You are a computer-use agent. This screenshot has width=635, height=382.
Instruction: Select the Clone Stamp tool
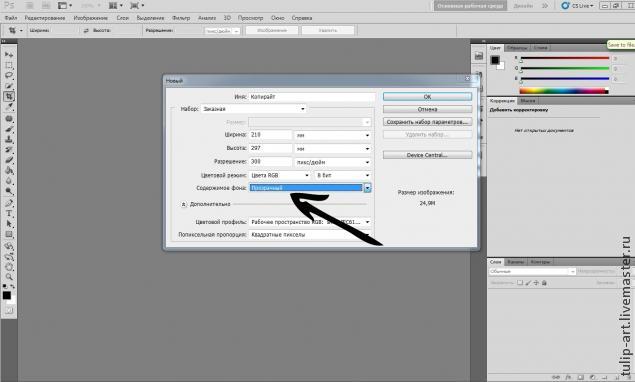[x=9, y=139]
